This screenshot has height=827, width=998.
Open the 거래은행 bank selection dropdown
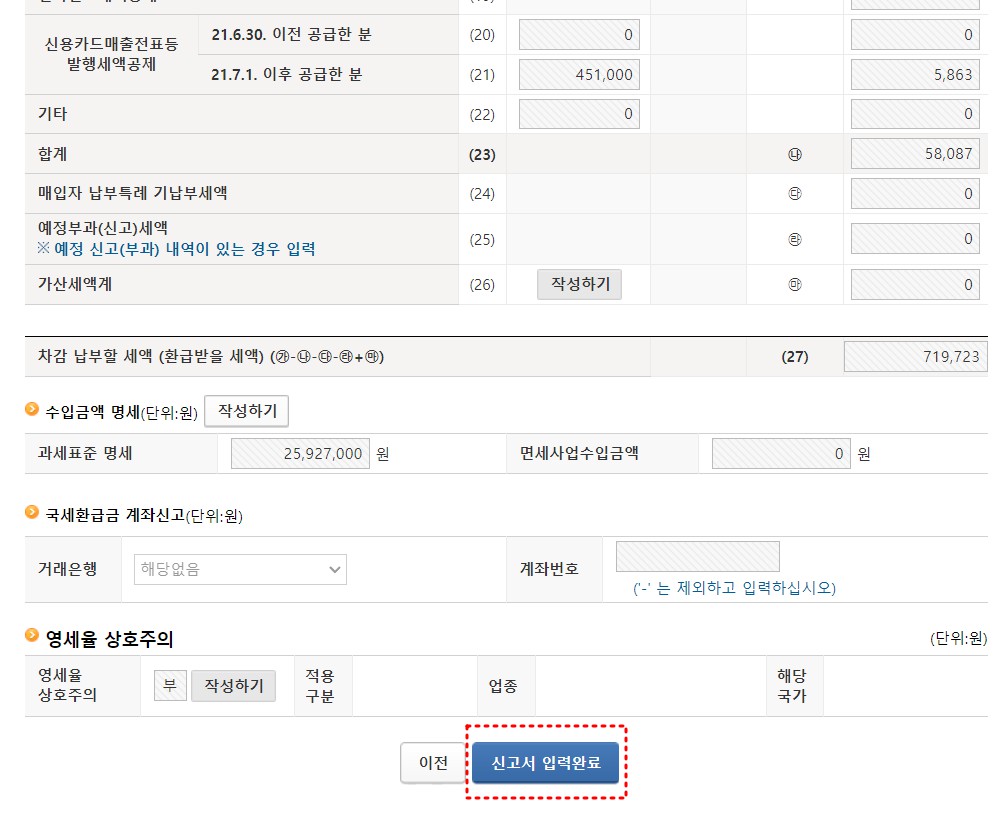click(238, 569)
